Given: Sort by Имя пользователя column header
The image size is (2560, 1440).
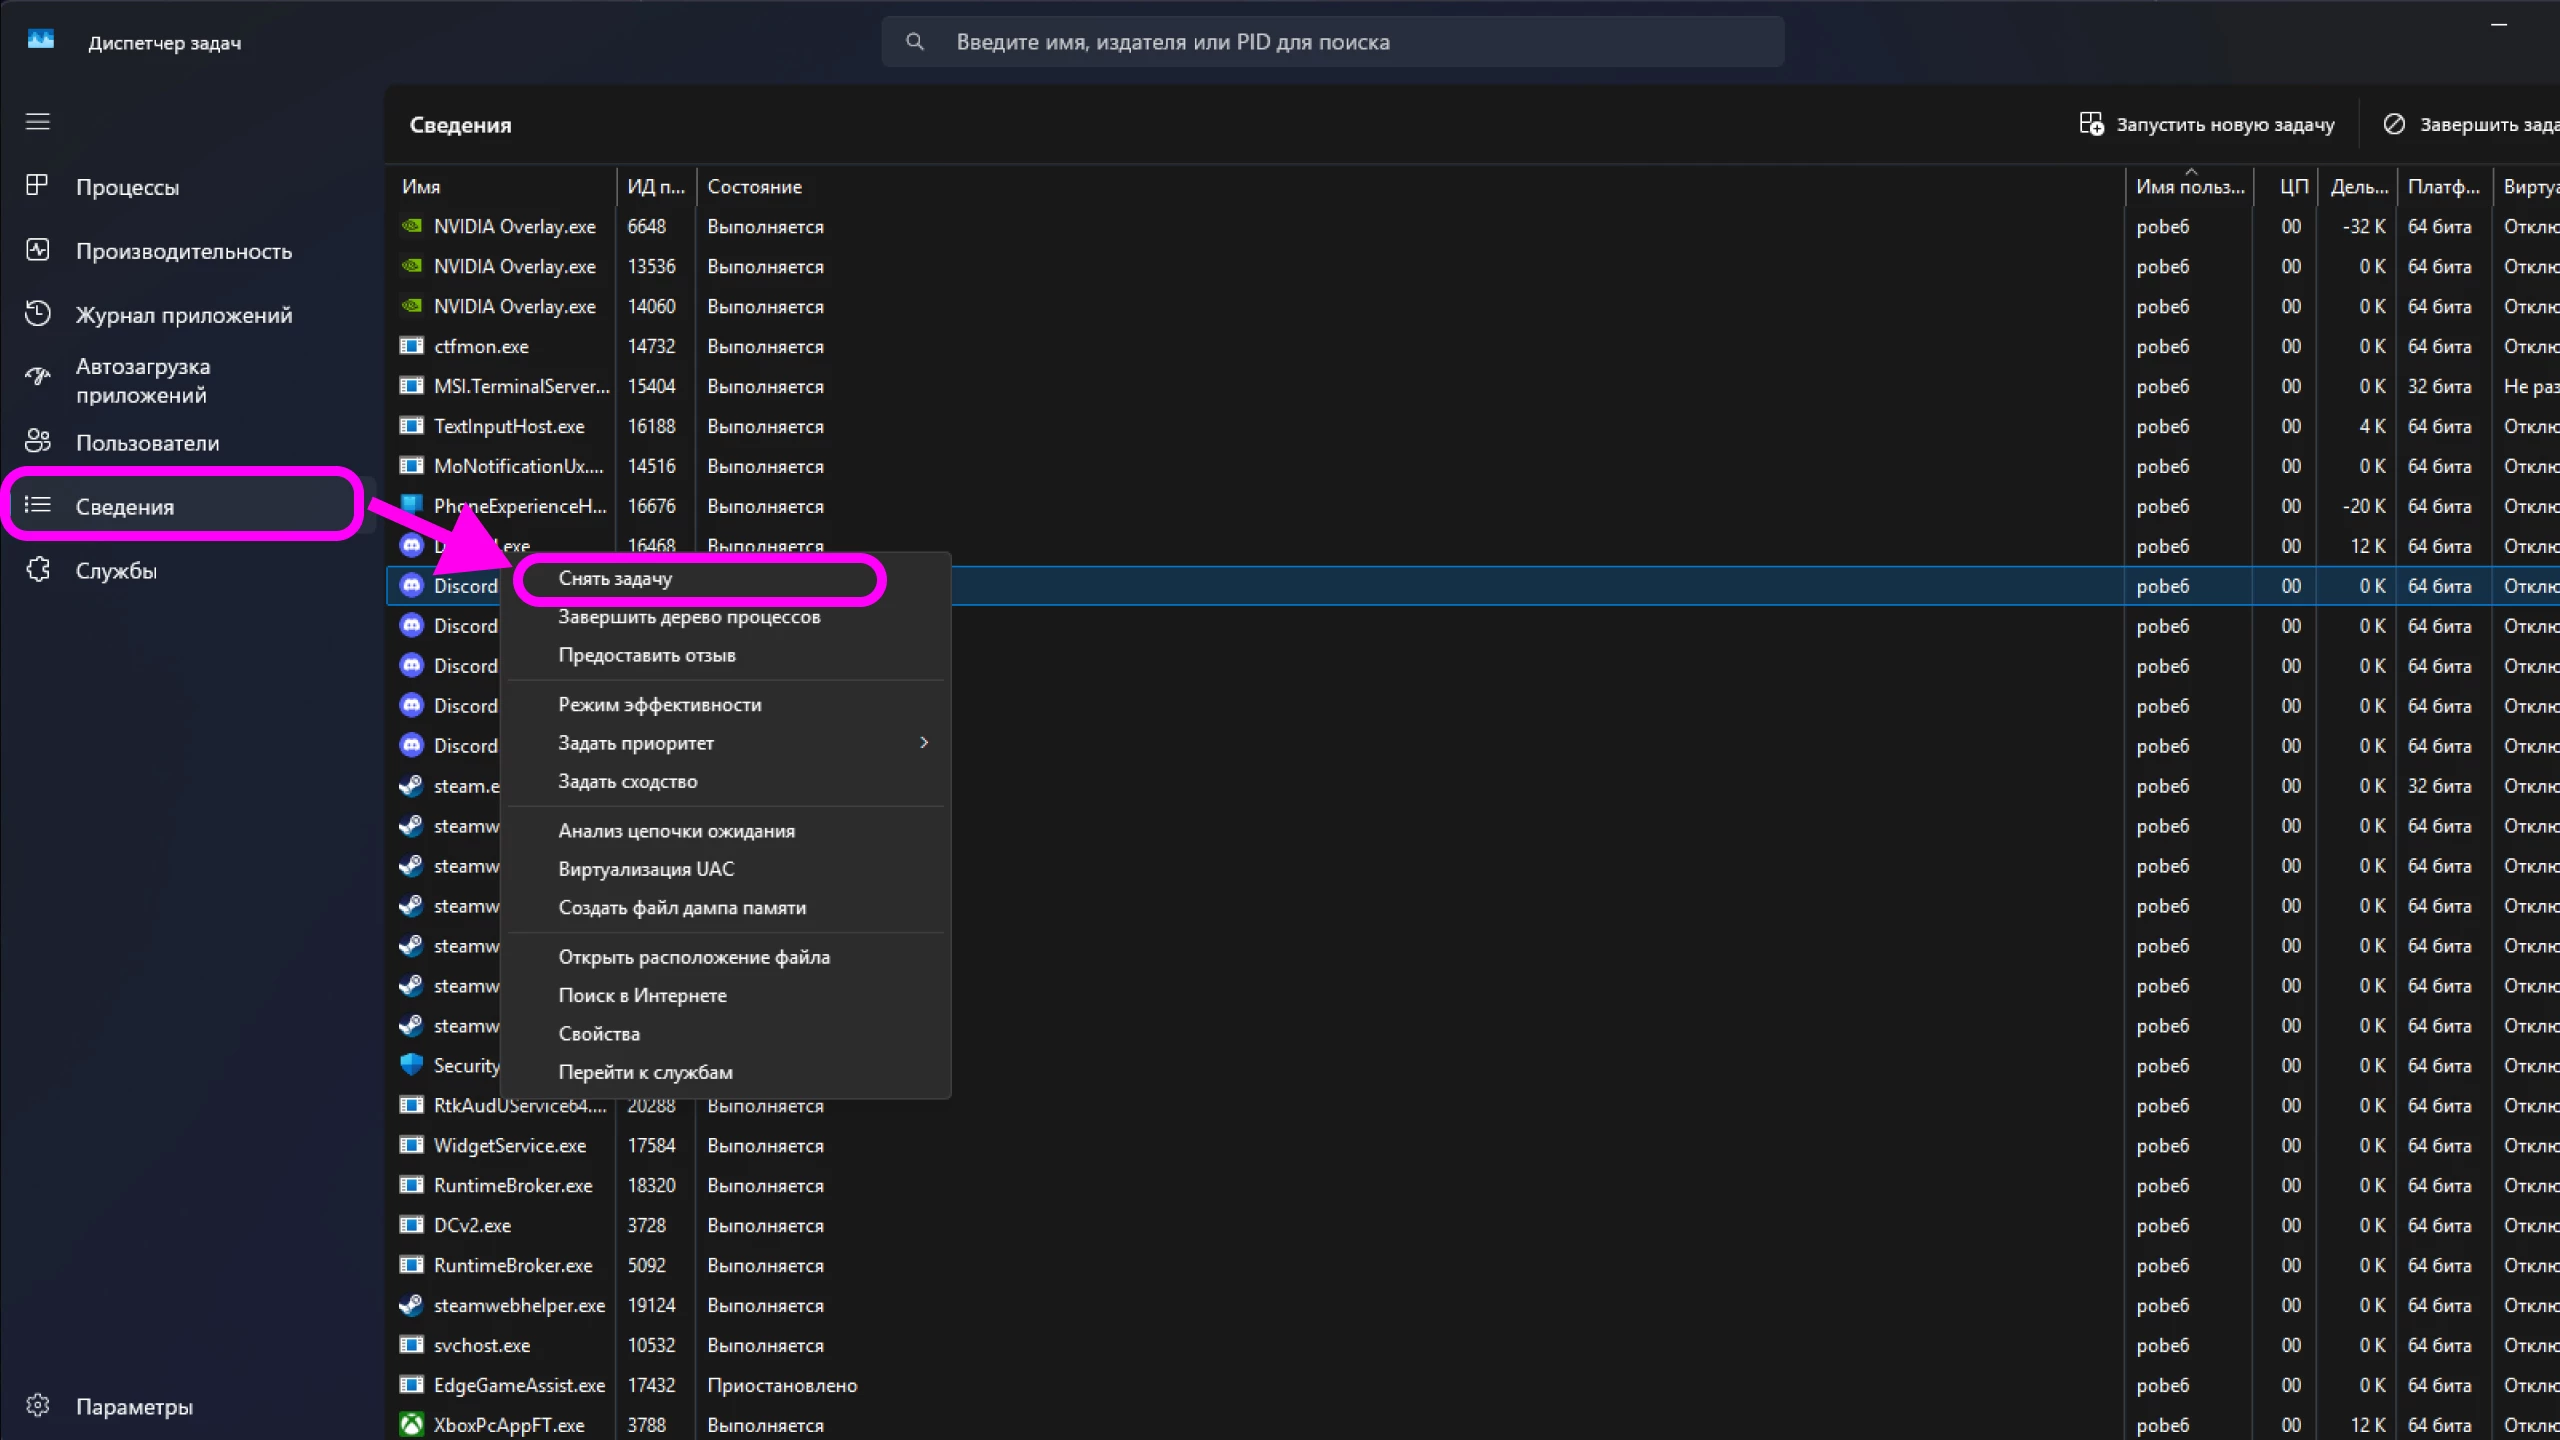Looking at the screenshot, I should point(2189,187).
